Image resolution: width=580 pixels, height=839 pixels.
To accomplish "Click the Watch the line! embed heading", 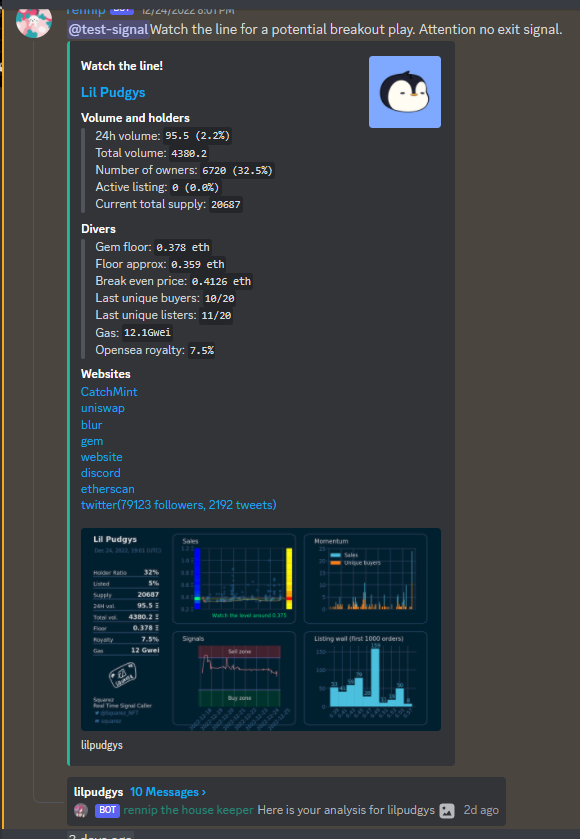I will coord(122,66).
